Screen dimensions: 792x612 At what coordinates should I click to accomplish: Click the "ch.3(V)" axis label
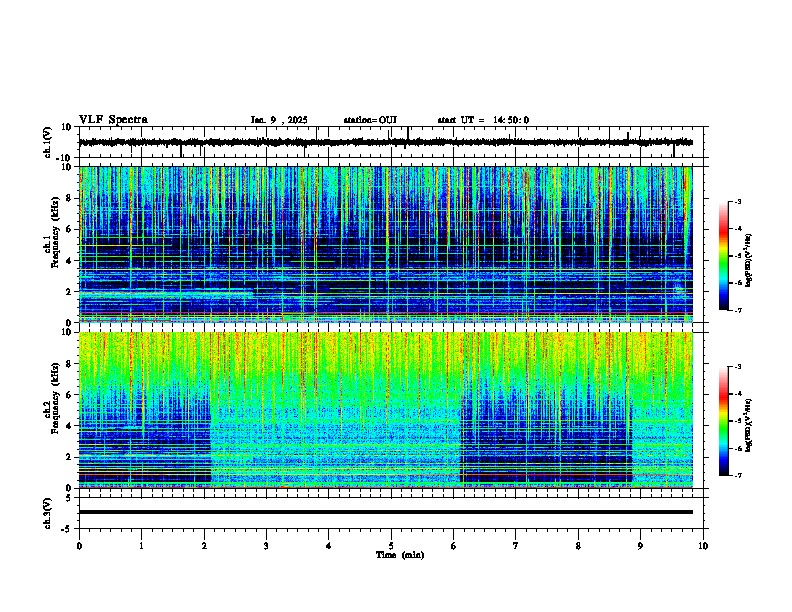coord(47,513)
